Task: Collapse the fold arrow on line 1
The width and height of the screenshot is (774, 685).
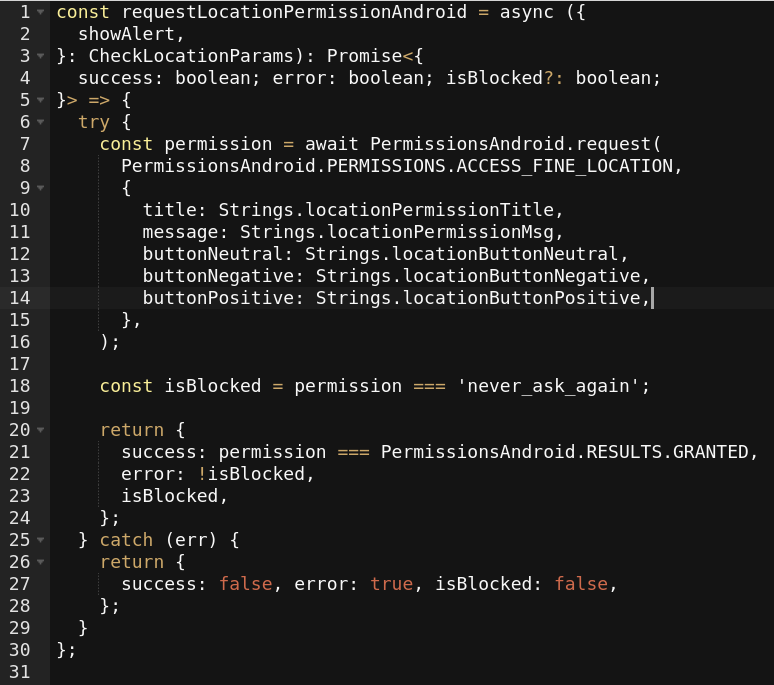Action: pyautogui.click(x=40, y=12)
